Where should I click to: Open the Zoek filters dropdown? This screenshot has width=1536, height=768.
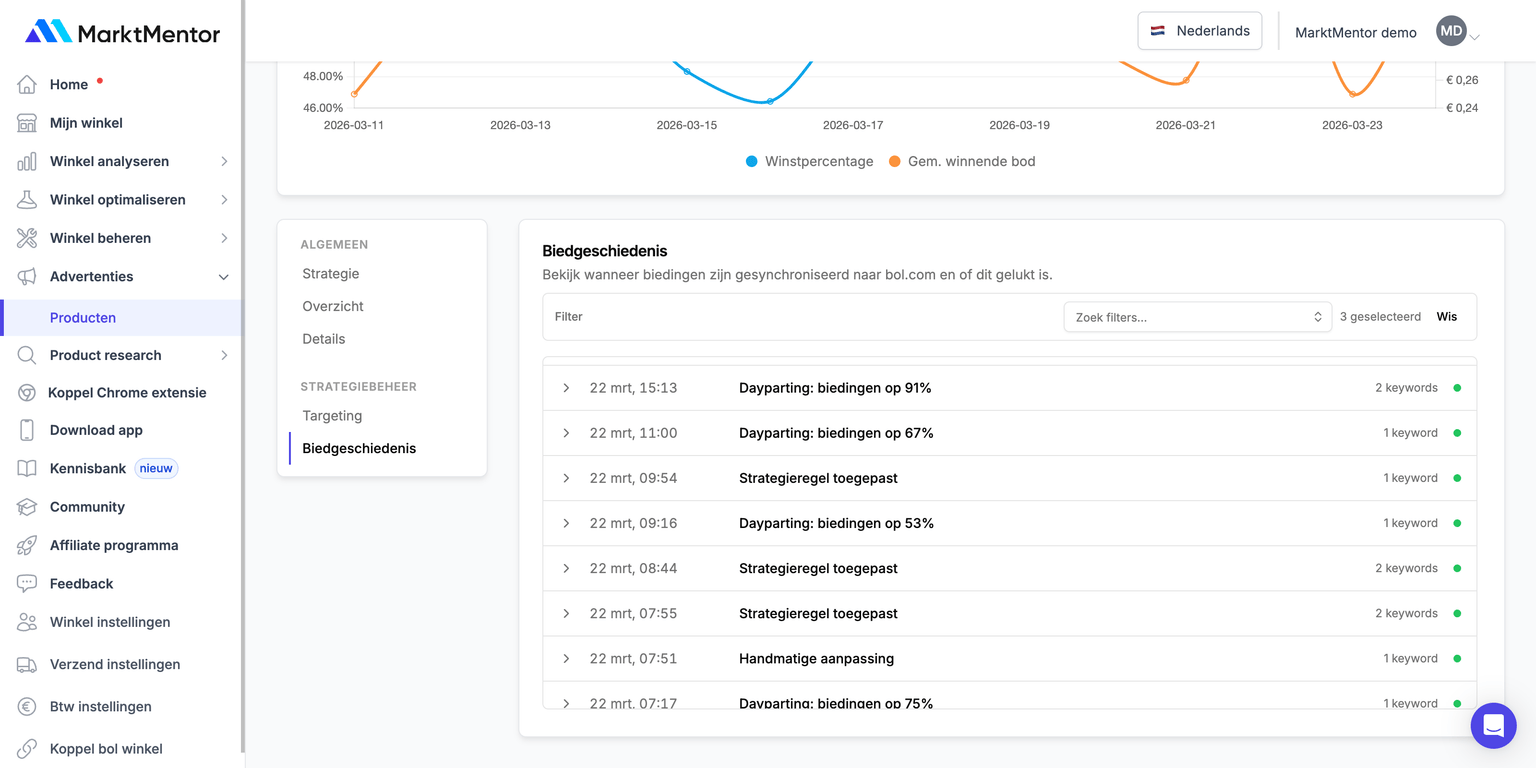[x=1197, y=317]
